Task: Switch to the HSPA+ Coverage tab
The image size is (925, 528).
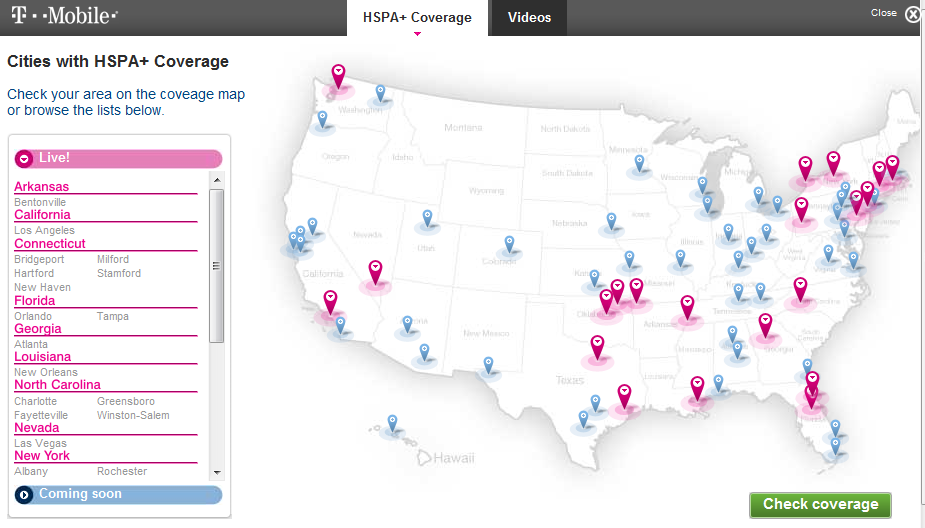Action: pos(417,18)
